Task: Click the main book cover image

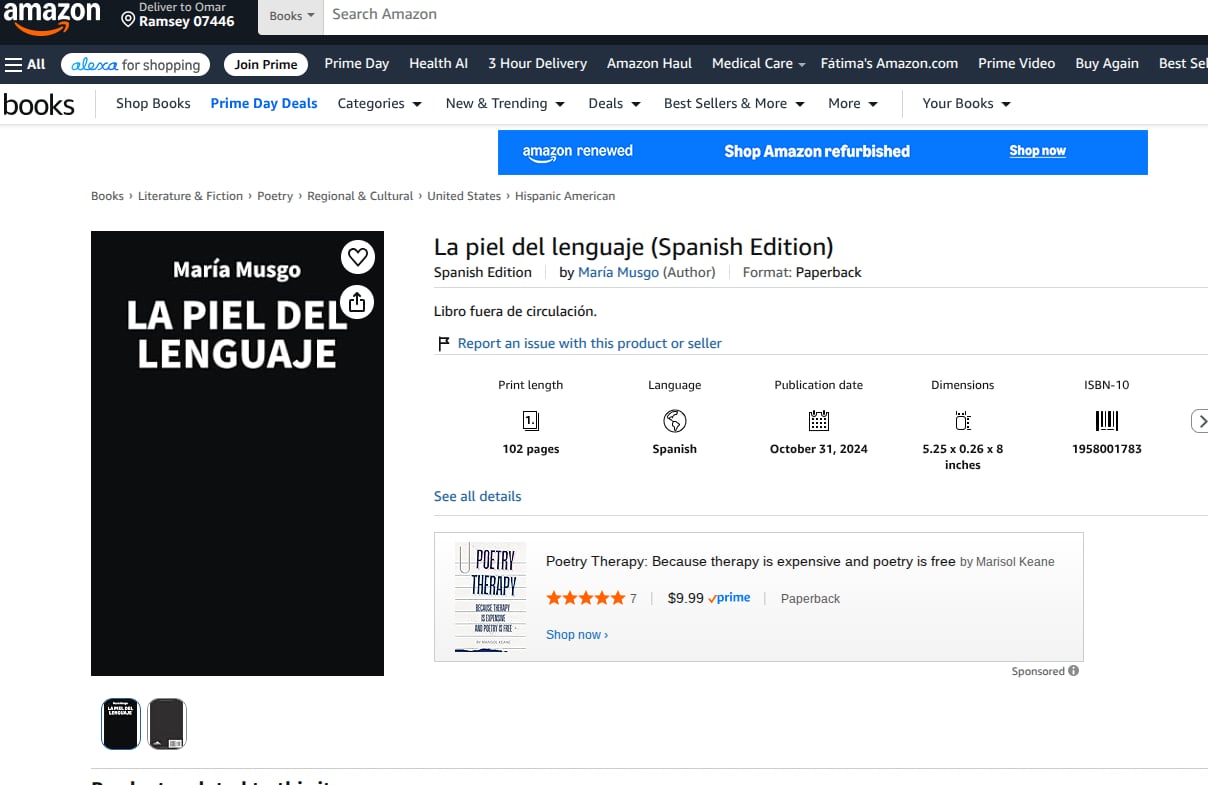Action: click(x=237, y=453)
